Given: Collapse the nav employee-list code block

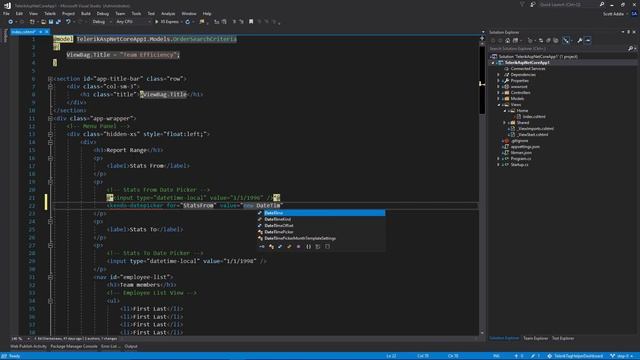Looking at the screenshot, I should [50, 277].
